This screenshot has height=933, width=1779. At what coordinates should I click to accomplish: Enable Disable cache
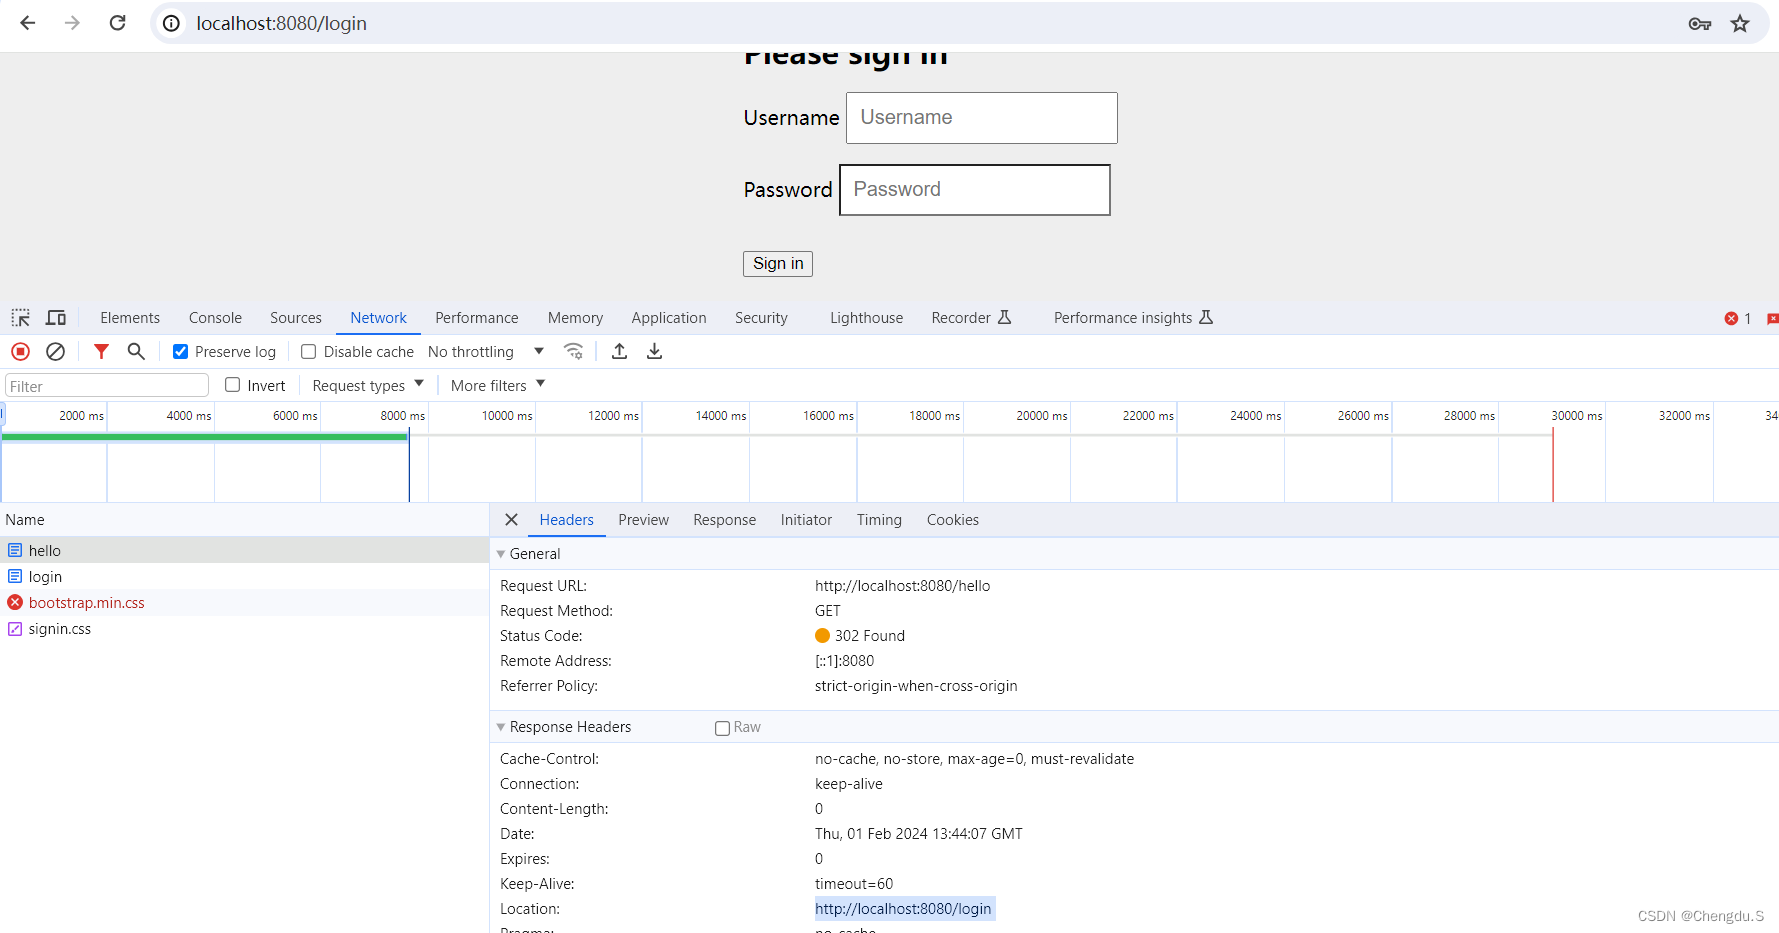[308, 351]
